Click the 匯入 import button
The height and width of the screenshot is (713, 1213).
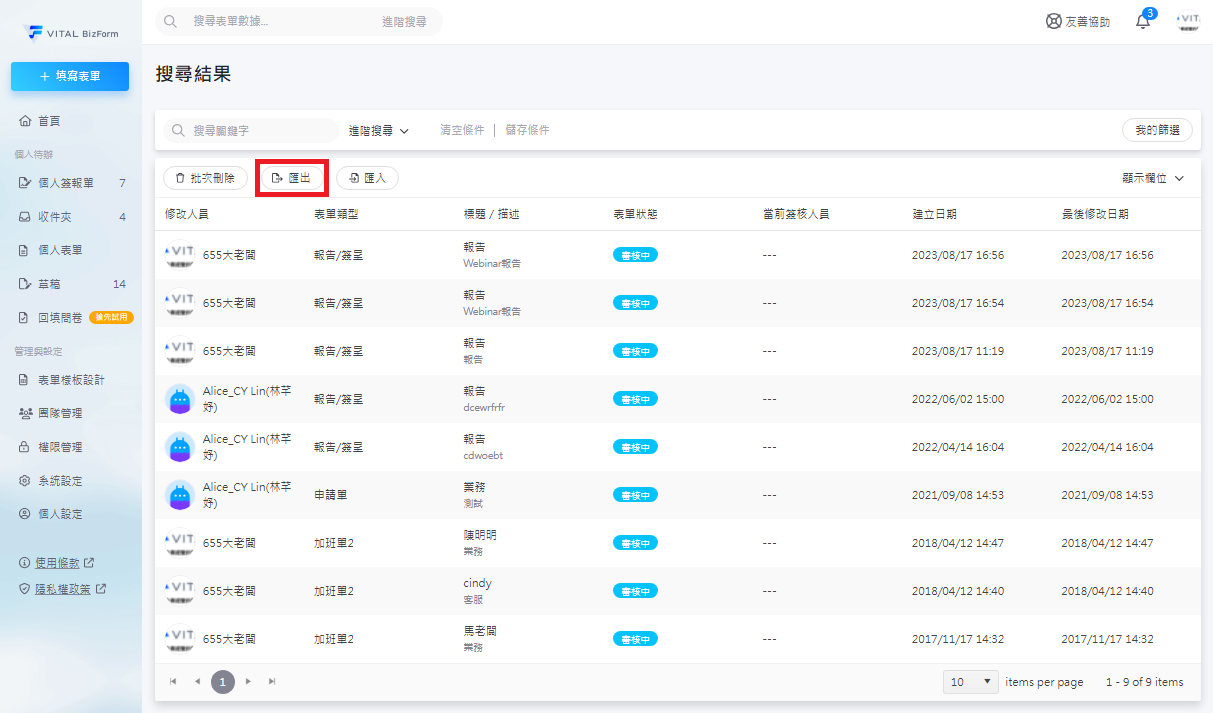(x=367, y=178)
